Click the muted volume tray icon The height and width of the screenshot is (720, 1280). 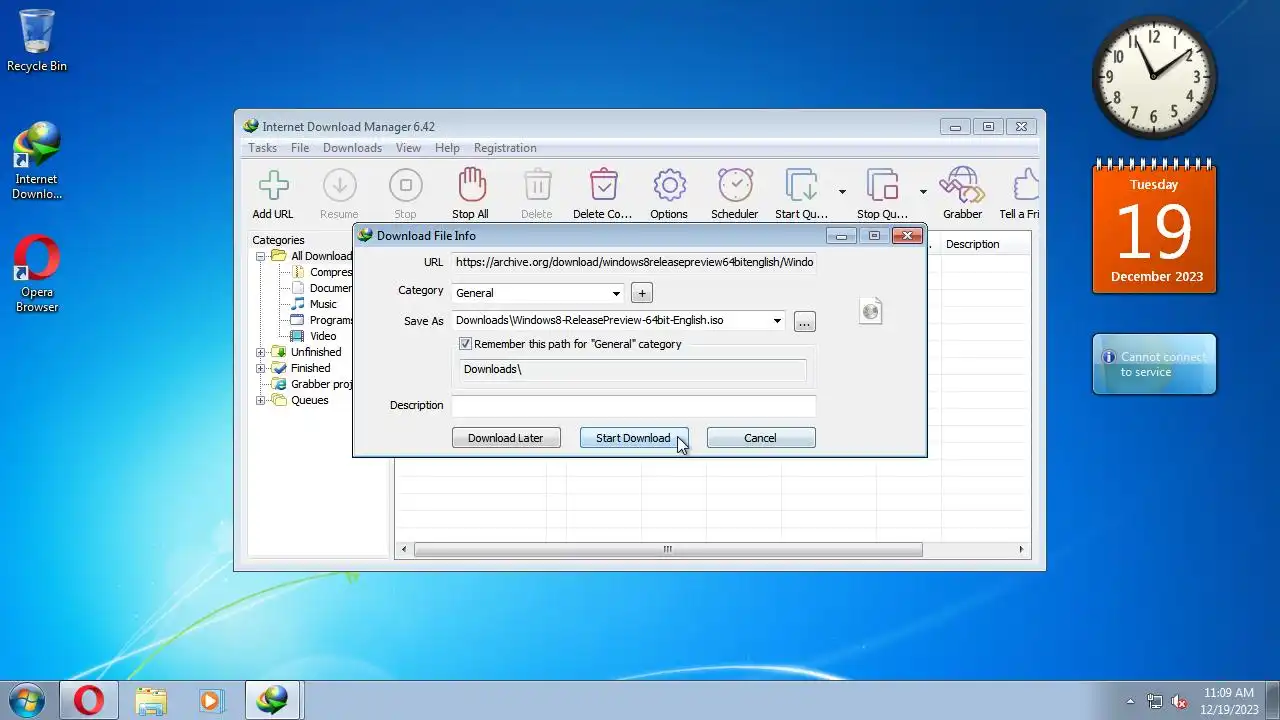[x=1179, y=701]
